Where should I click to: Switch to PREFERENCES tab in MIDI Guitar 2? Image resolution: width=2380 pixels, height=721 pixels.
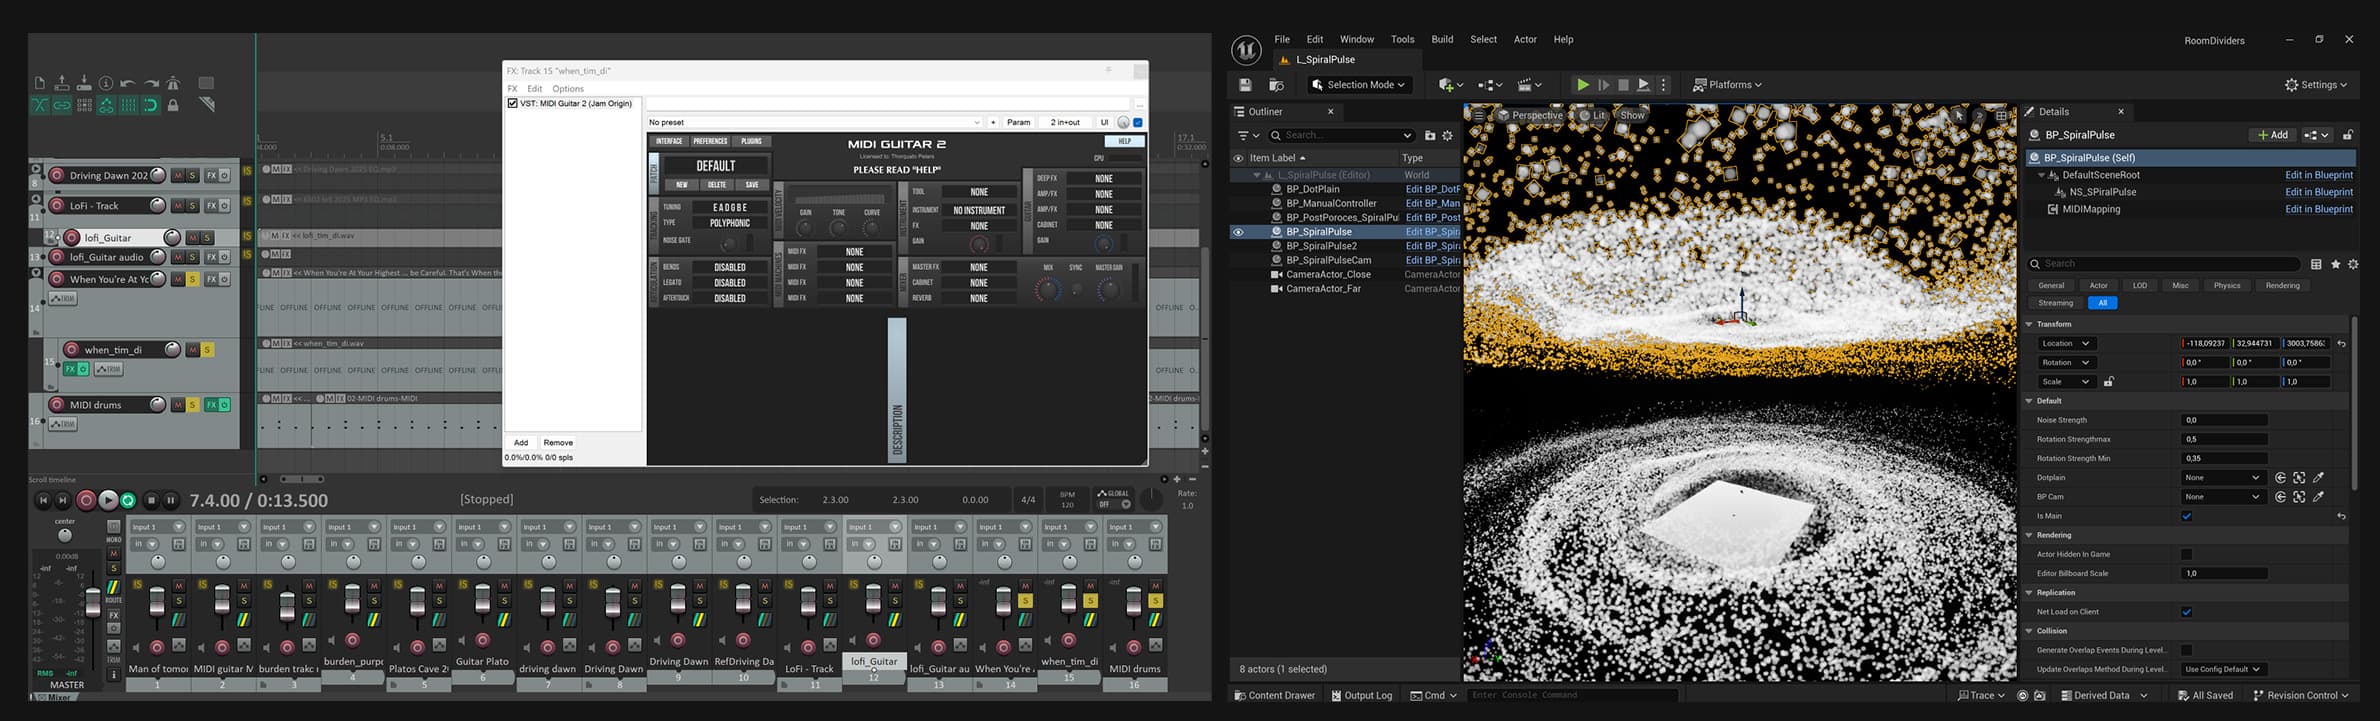tap(710, 142)
